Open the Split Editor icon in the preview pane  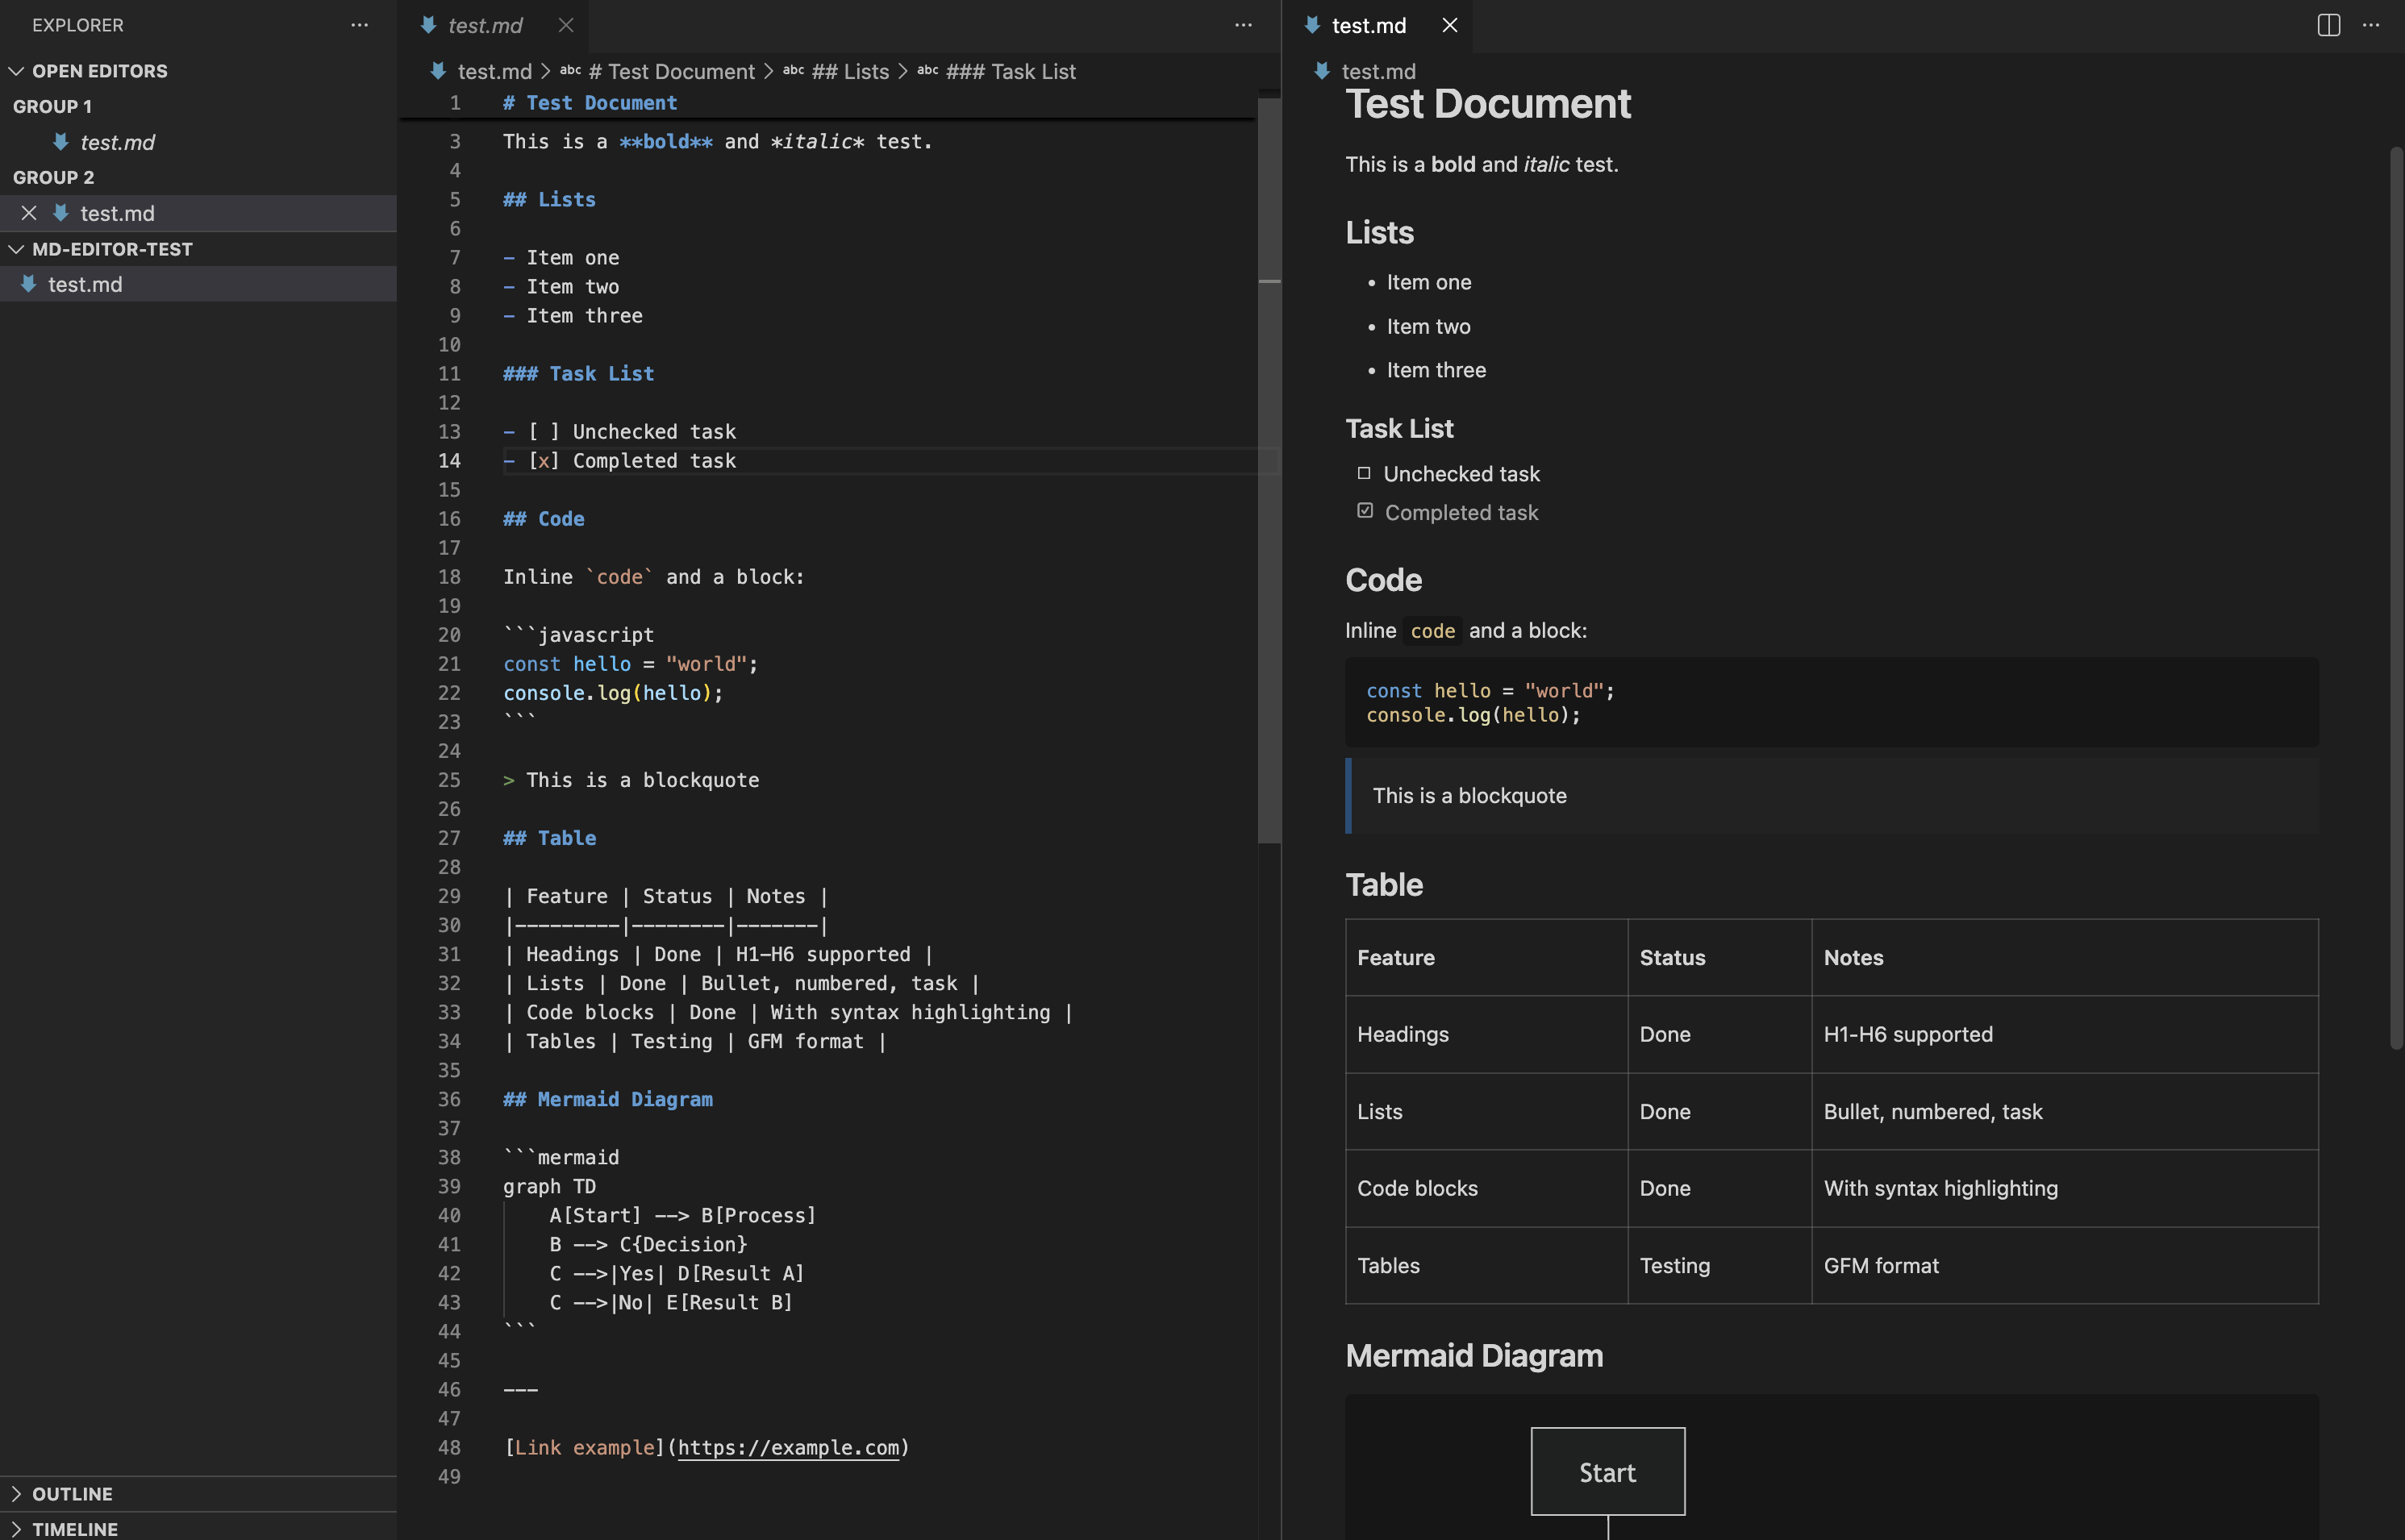pos(2329,25)
